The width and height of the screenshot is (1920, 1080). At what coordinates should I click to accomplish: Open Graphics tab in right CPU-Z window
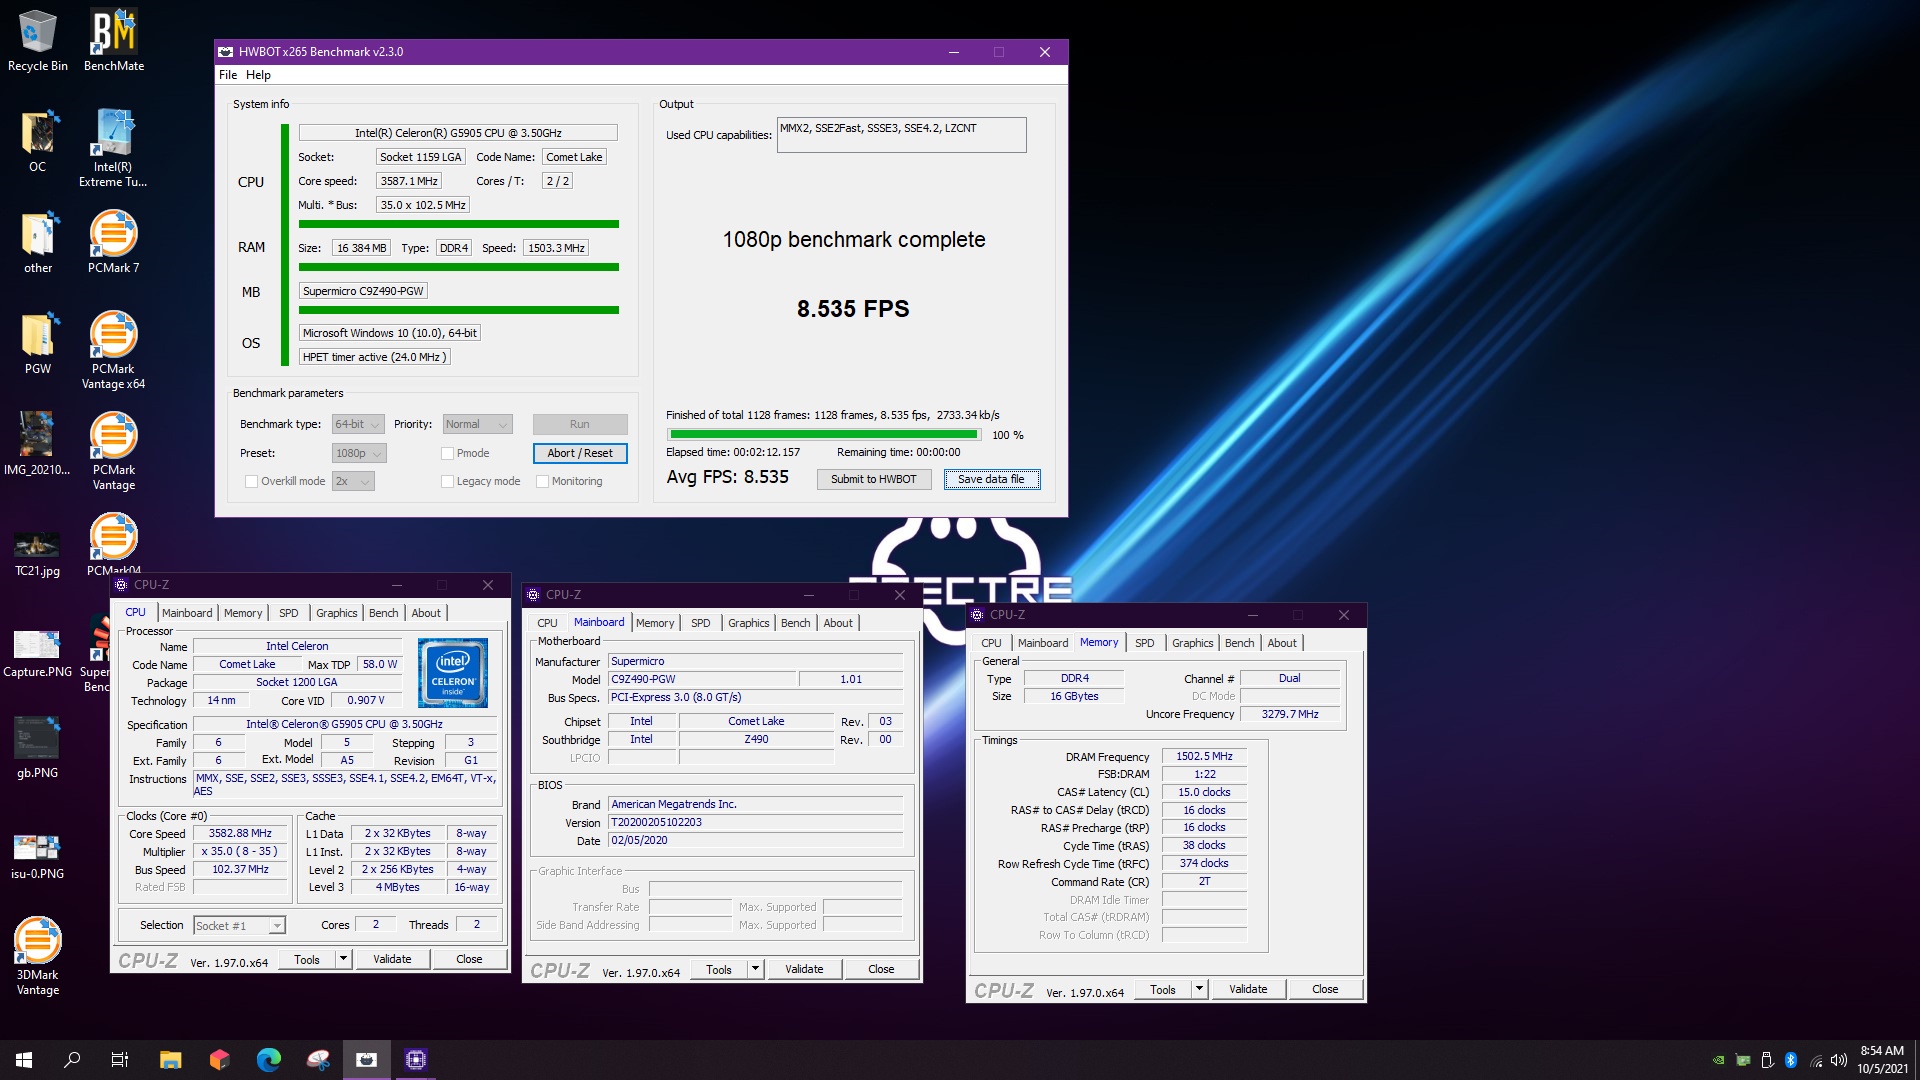pos(1192,643)
